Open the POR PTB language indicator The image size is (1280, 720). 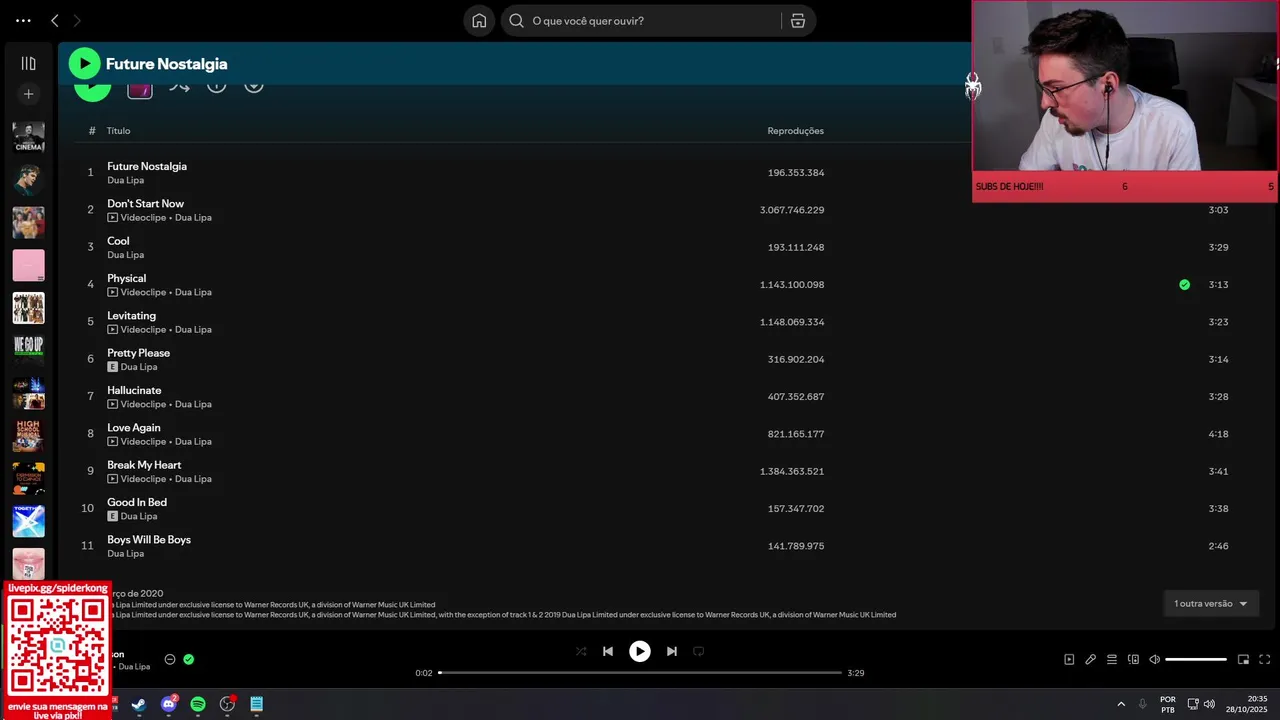pos(1168,704)
